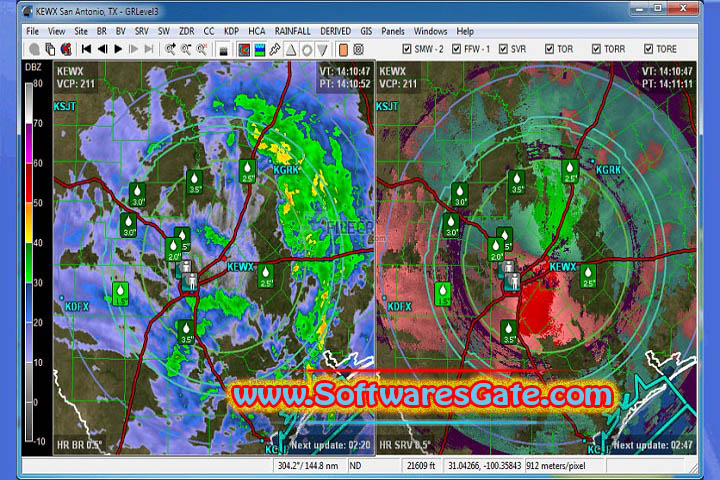Open the View menu

[56, 31]
